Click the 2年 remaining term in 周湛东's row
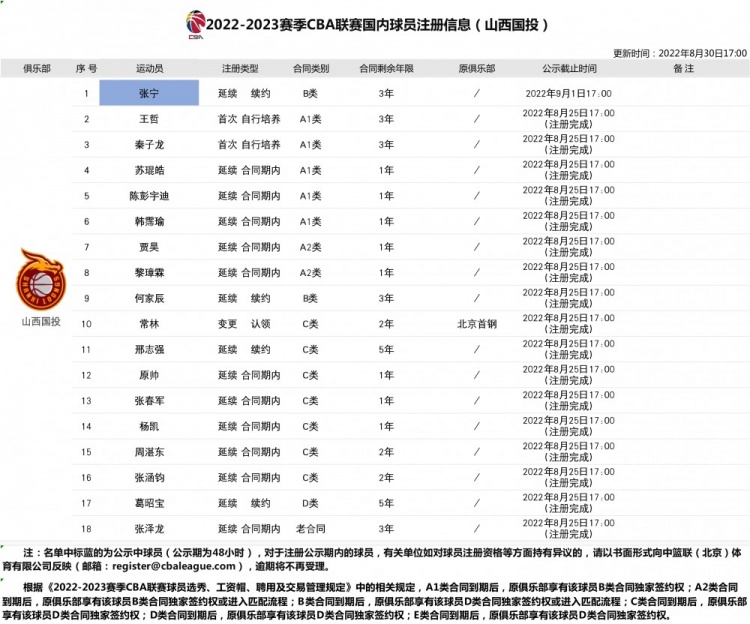Screen dimensions: 750x624 [x=386, y=452]
